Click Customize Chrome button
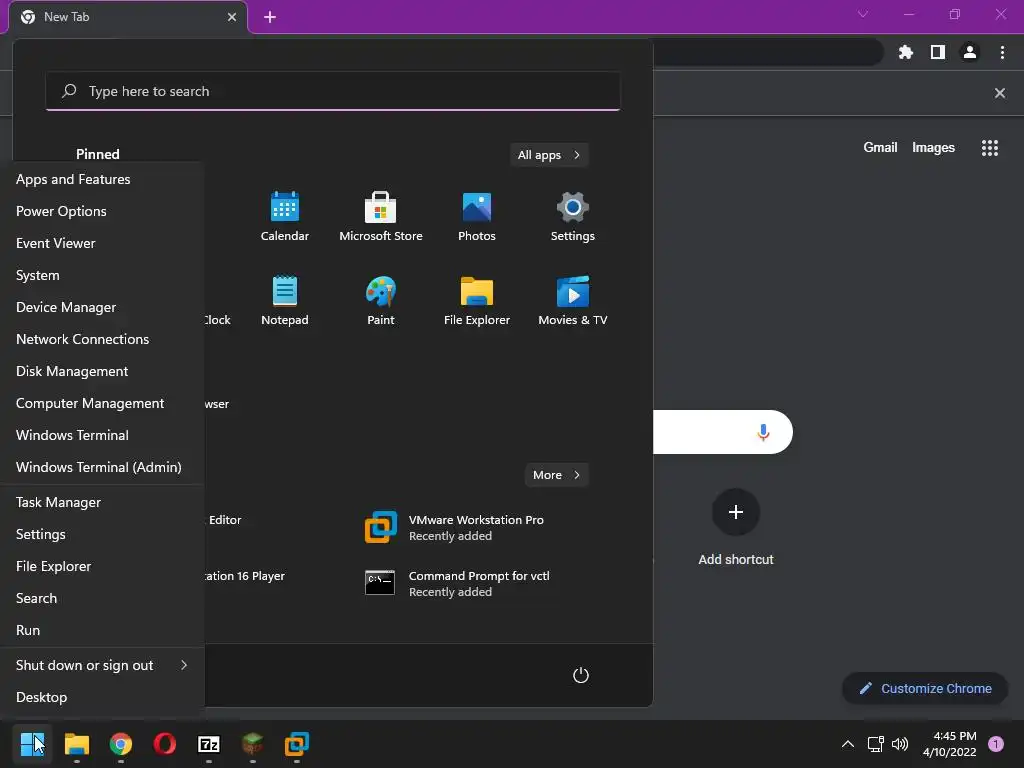 (x=925, y=688)
